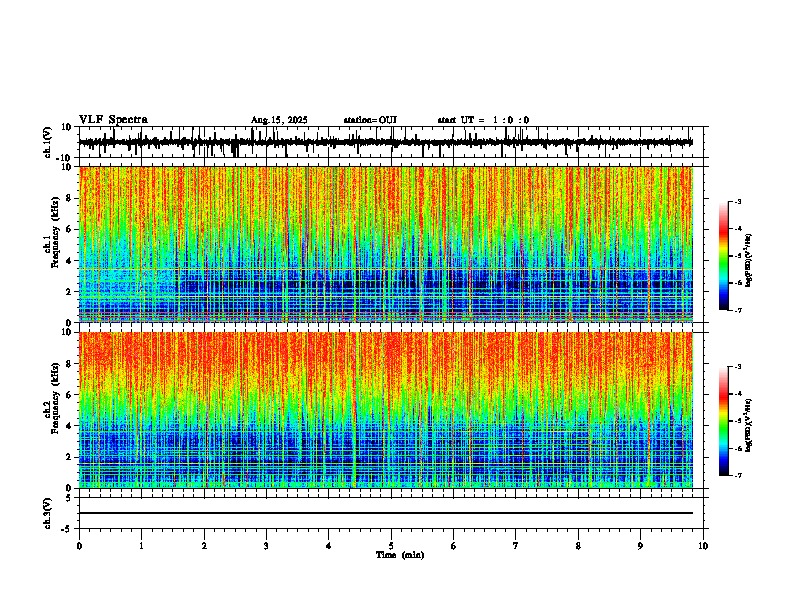
Task: Click time axis tick label 5
Action: [391, 546]
